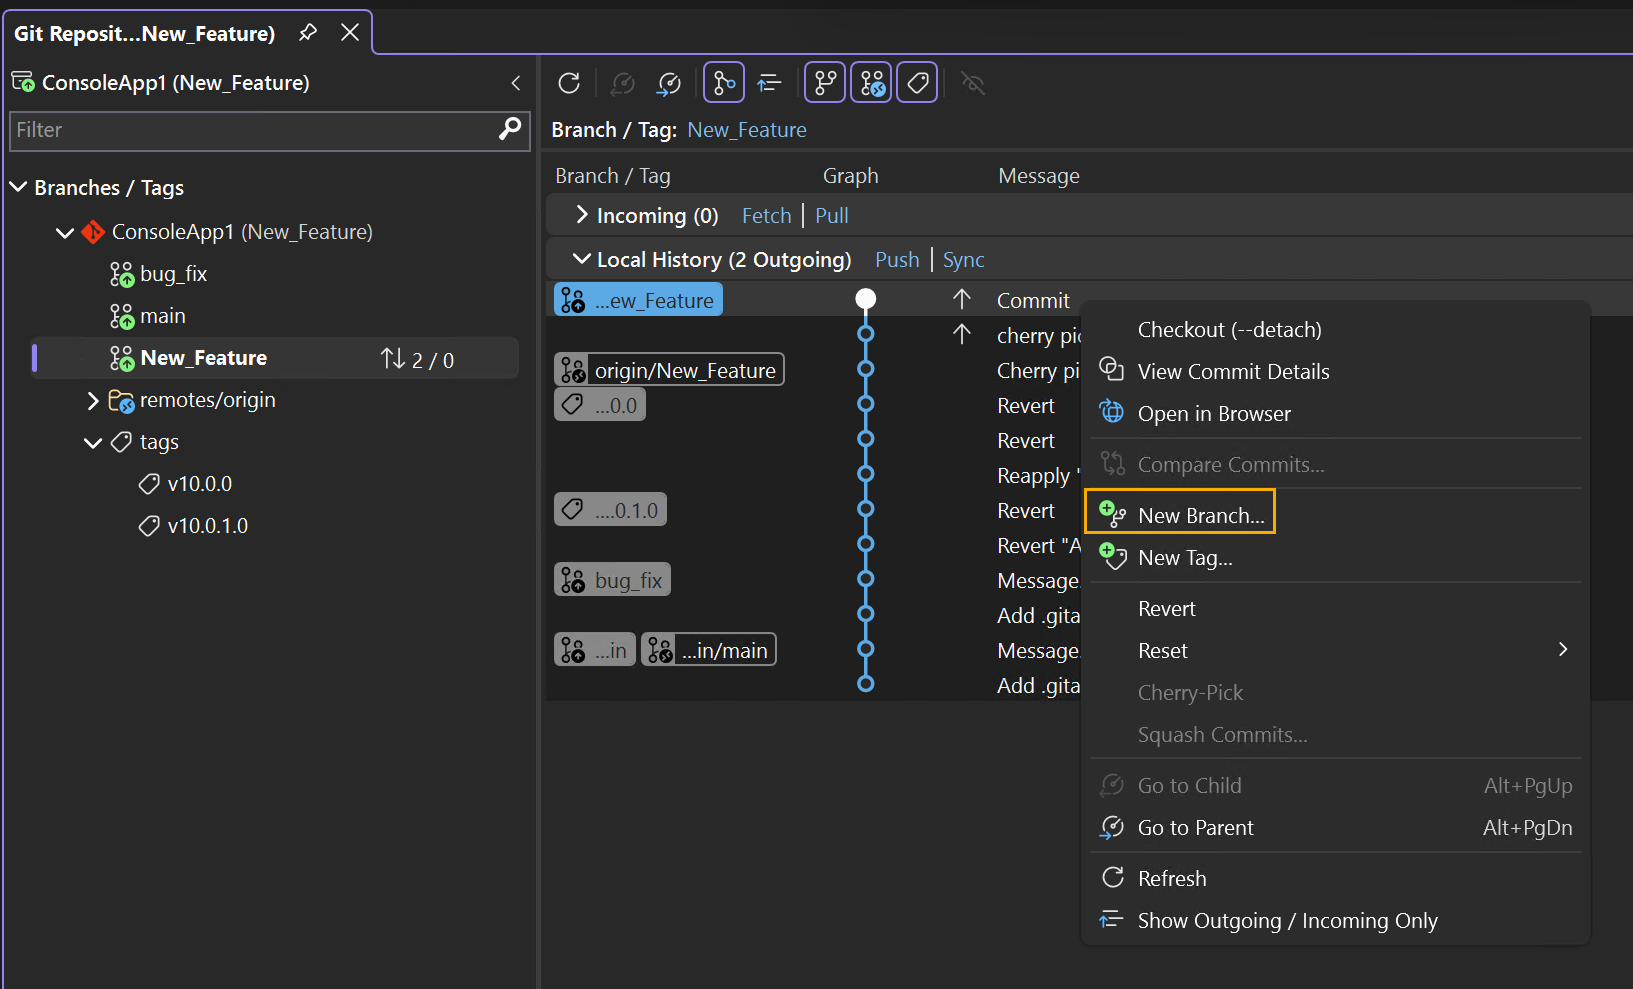The height and width of the screenshot is (989, 1633).
Task: Toggle selection of the bug_fix branch
Action: click(x=175, y=273)
